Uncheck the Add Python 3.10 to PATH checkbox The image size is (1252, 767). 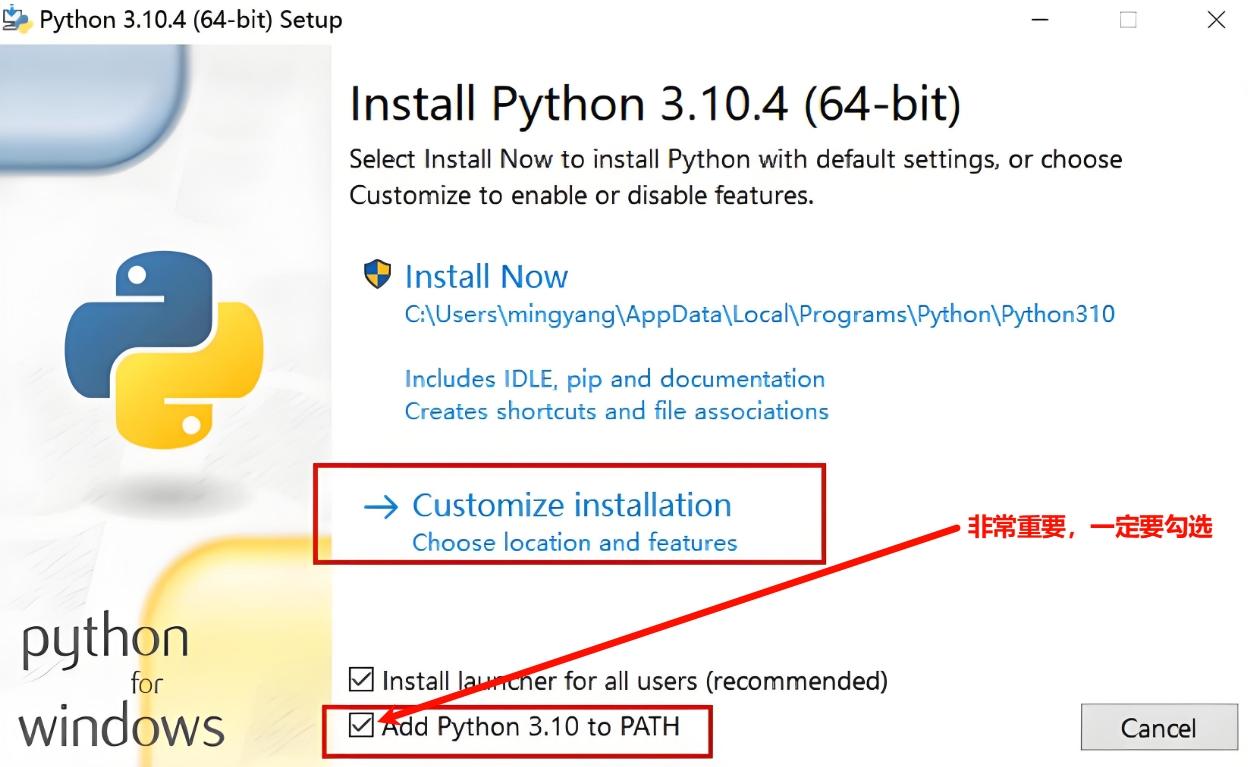pyautogui.click(x=360, y=726)
